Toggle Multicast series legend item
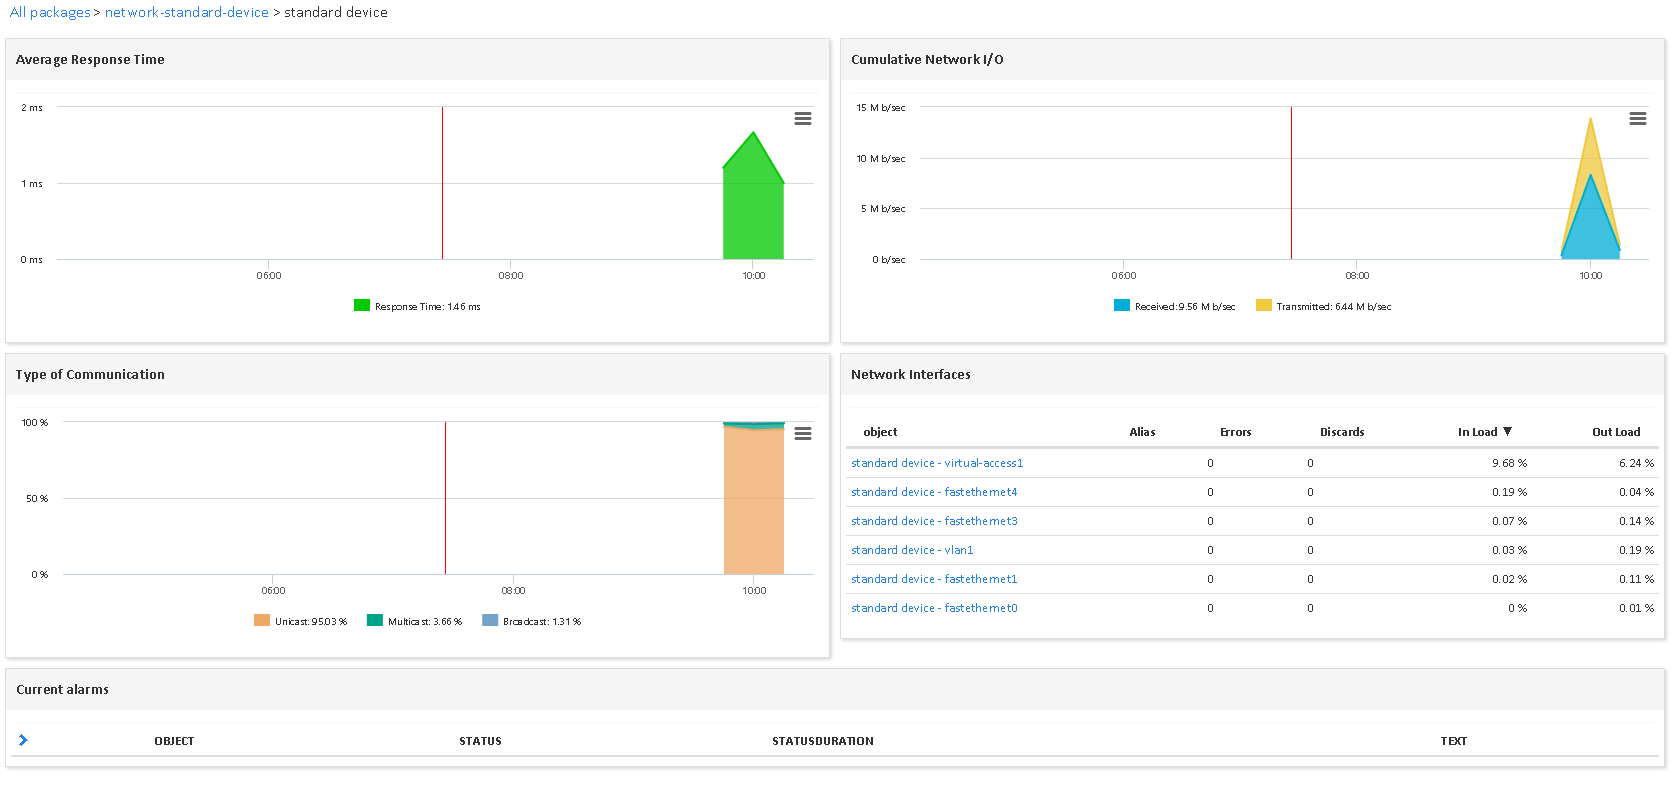Screen dimensions: 1673x786 point(415,621)
